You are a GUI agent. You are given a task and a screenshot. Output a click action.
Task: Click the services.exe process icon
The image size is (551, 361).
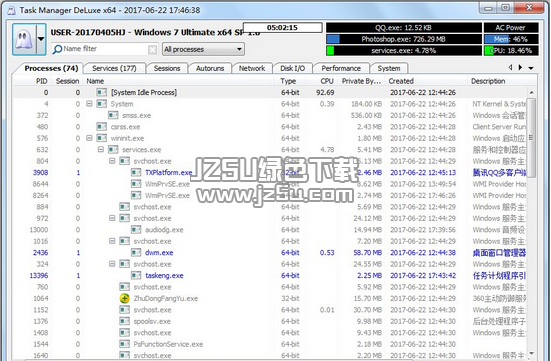click(x=113, y=149)
